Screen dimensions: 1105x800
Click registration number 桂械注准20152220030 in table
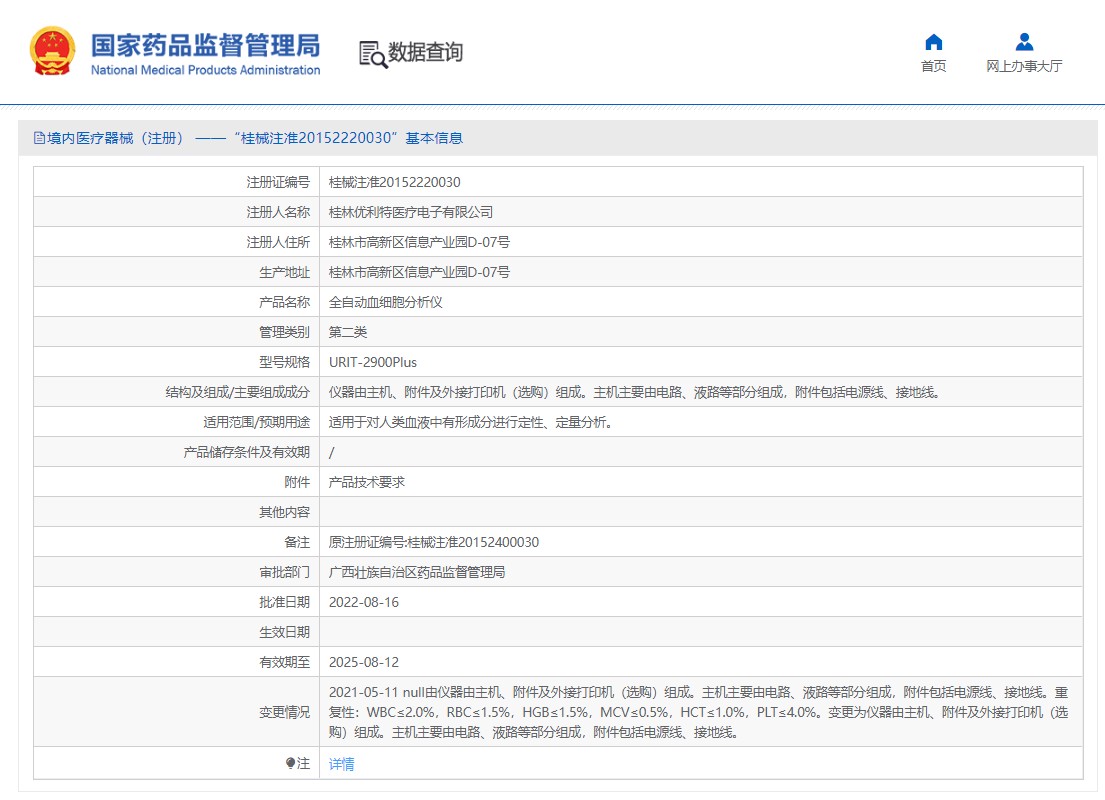point(395,182)
